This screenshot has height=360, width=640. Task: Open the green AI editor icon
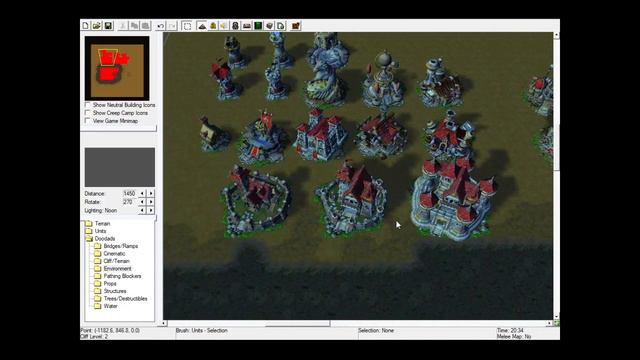point(258,26)
